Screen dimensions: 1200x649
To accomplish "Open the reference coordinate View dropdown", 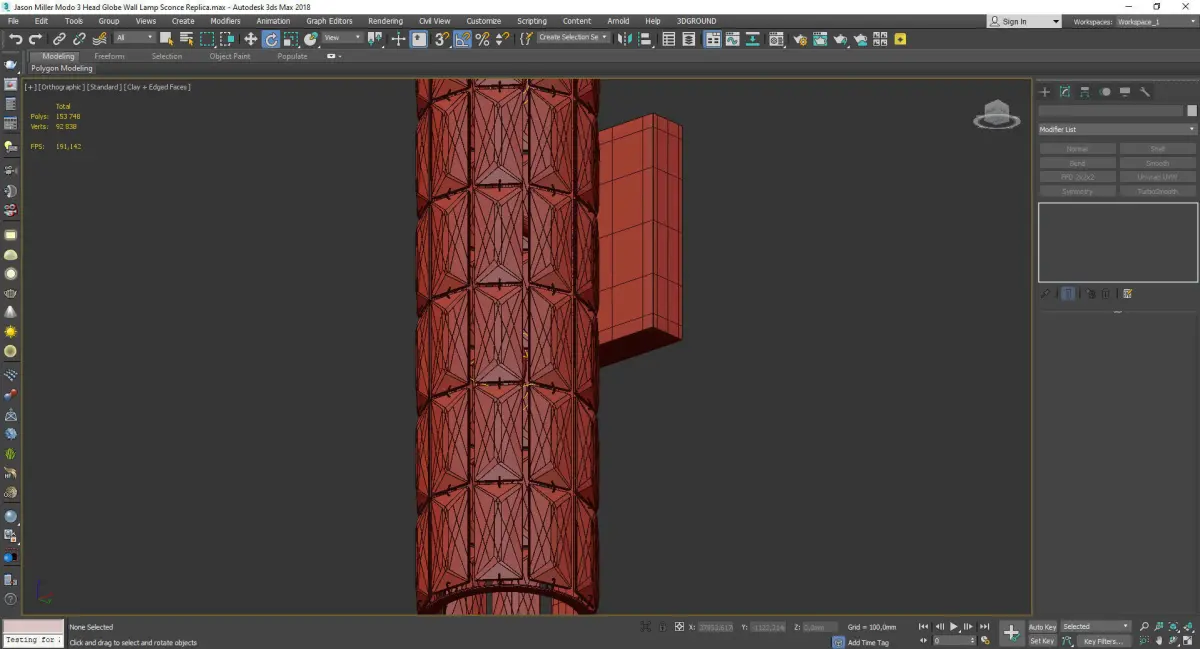I will [x=342, y=38].
